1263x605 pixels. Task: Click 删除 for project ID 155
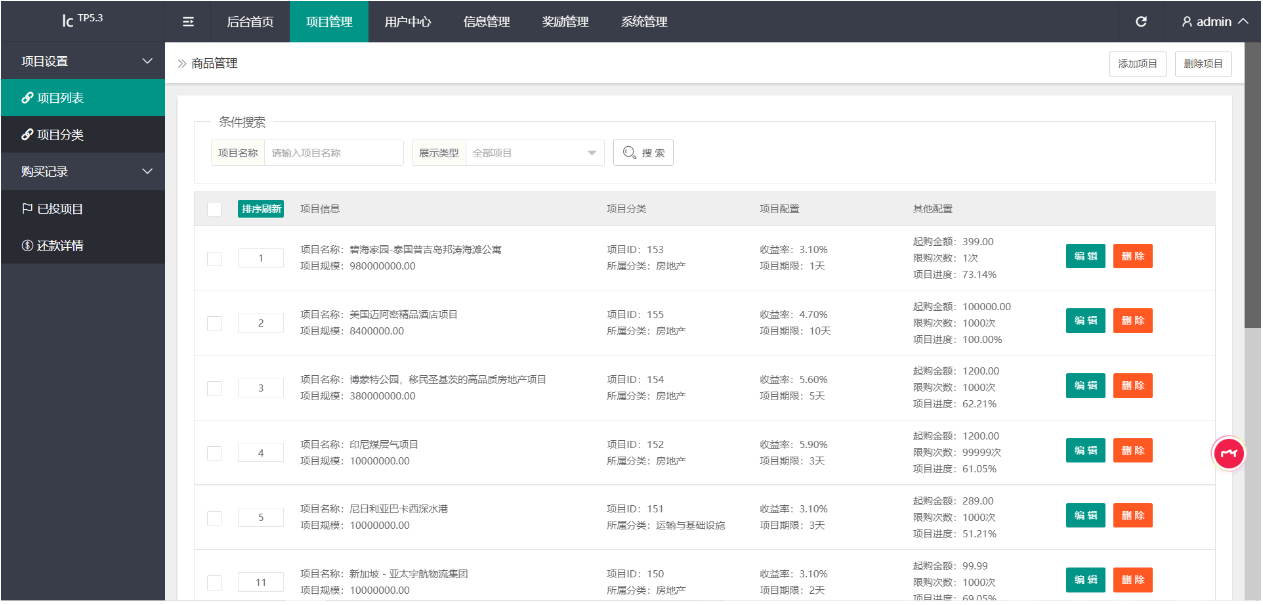1132,321
